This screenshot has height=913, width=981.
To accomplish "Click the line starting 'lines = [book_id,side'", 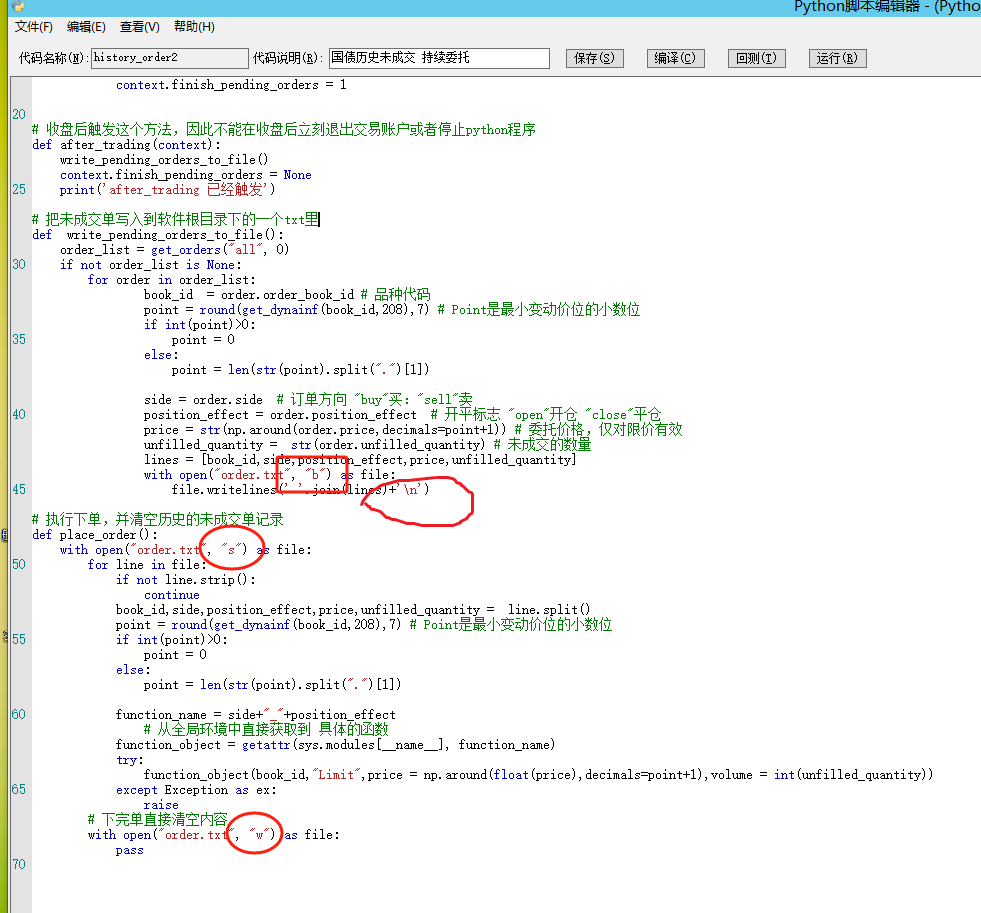I will click(360, 460).
